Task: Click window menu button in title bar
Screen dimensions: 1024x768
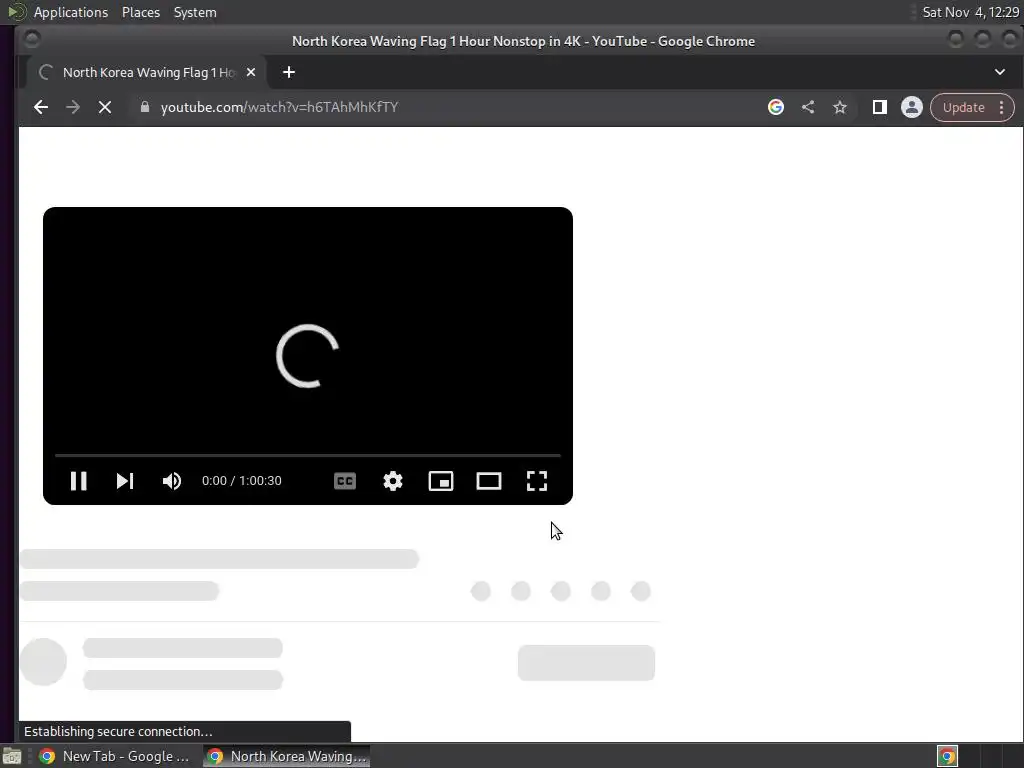Action: click(31, 40)
